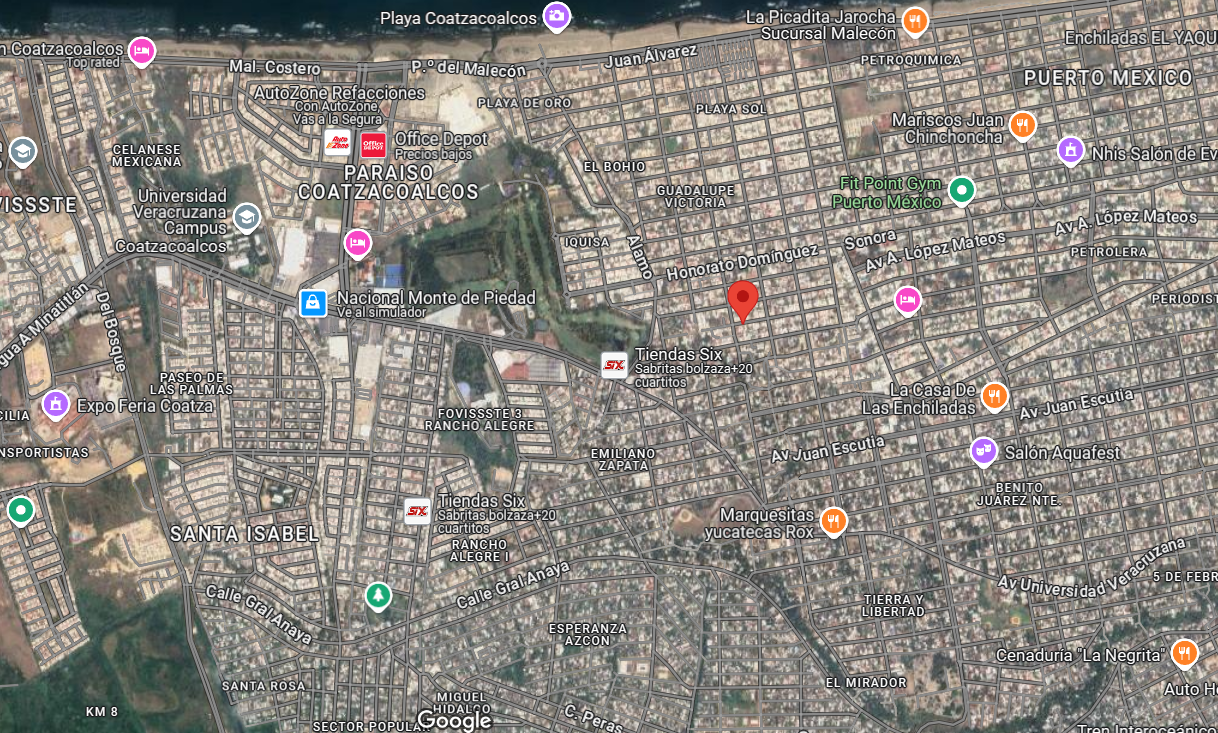
Task: Select Tiendas Six logo near Rancho Alegre I
Action: 417,511
